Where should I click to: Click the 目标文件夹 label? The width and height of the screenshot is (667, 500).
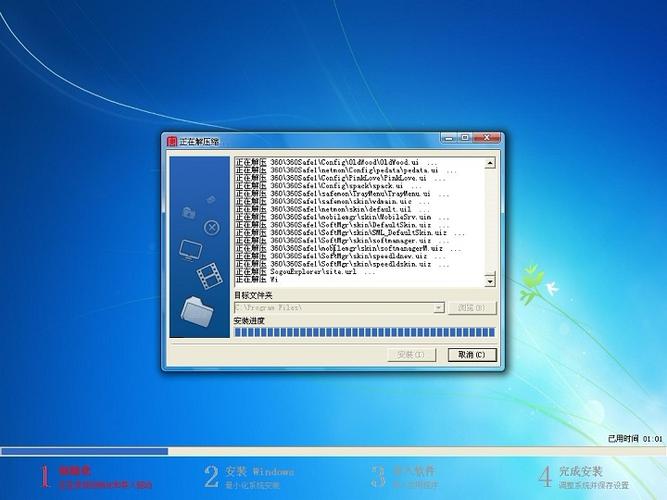tap(253, 295)
